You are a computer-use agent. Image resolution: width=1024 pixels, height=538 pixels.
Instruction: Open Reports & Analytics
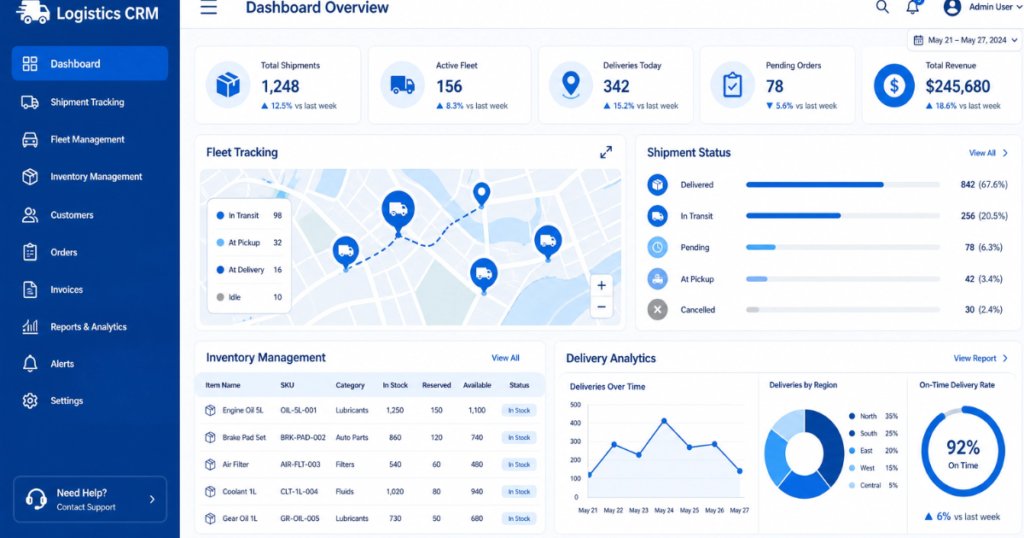pyautogui.click(x=89, y=326)
